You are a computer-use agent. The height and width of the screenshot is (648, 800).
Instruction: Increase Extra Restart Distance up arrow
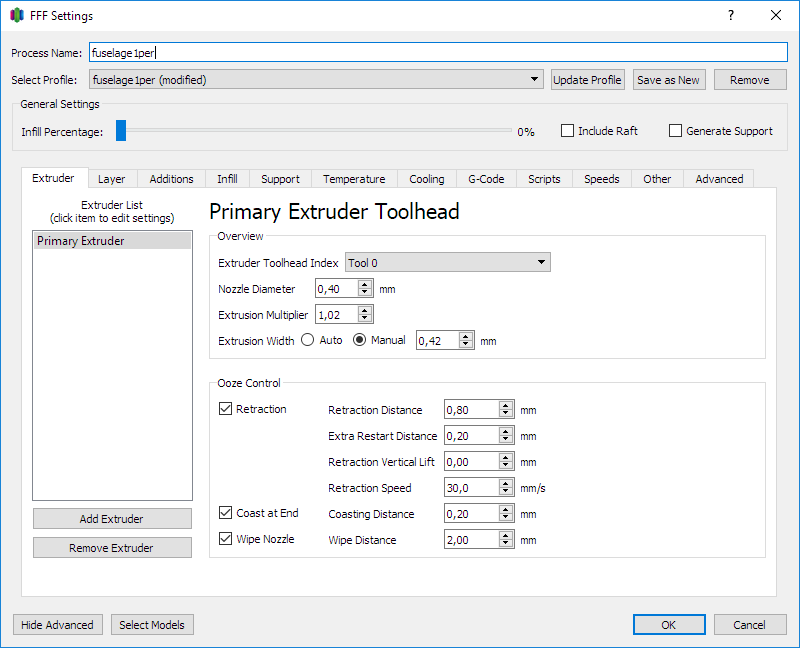(506, 431)
